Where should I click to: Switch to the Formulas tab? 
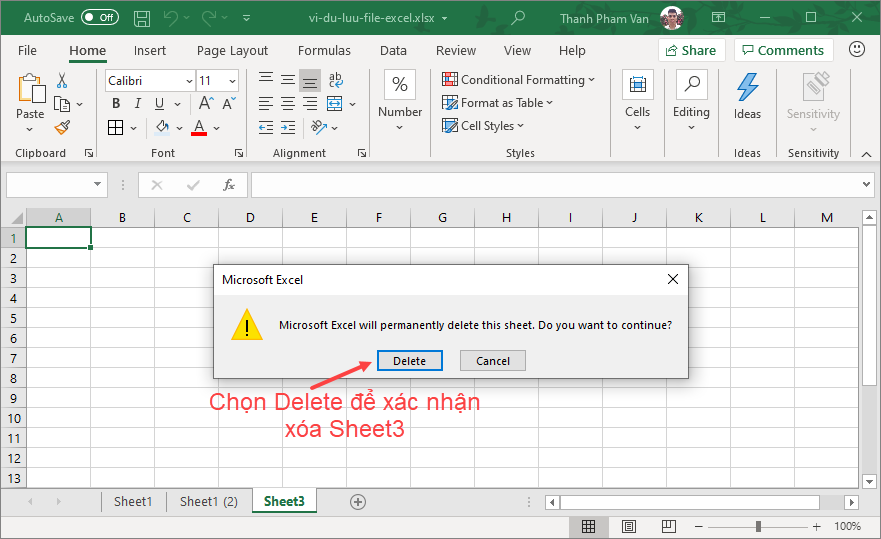point(324,51)
